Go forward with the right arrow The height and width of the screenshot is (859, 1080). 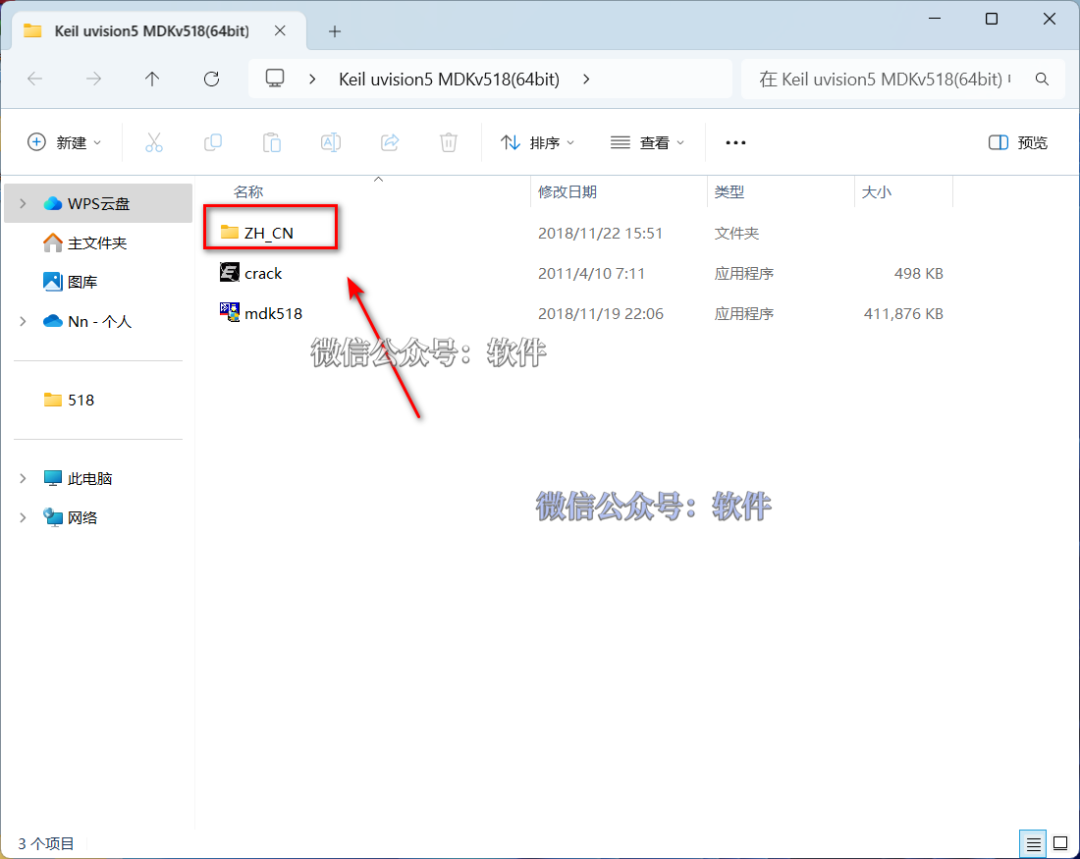click(x=94, y=79)
